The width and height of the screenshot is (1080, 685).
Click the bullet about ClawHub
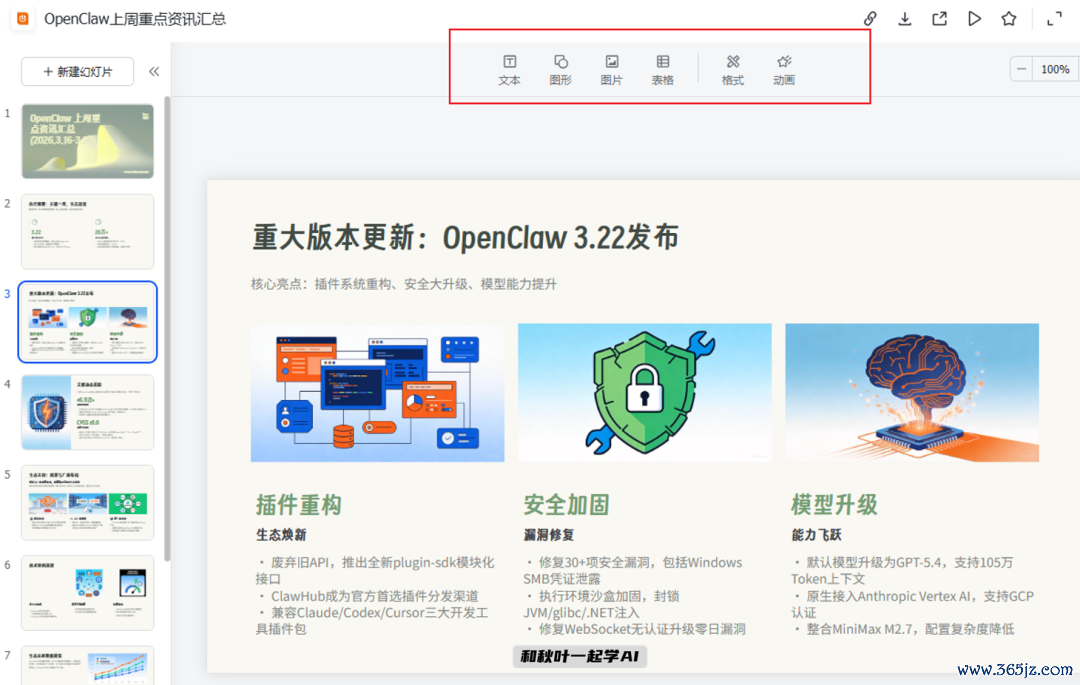[x=368, y=596]
